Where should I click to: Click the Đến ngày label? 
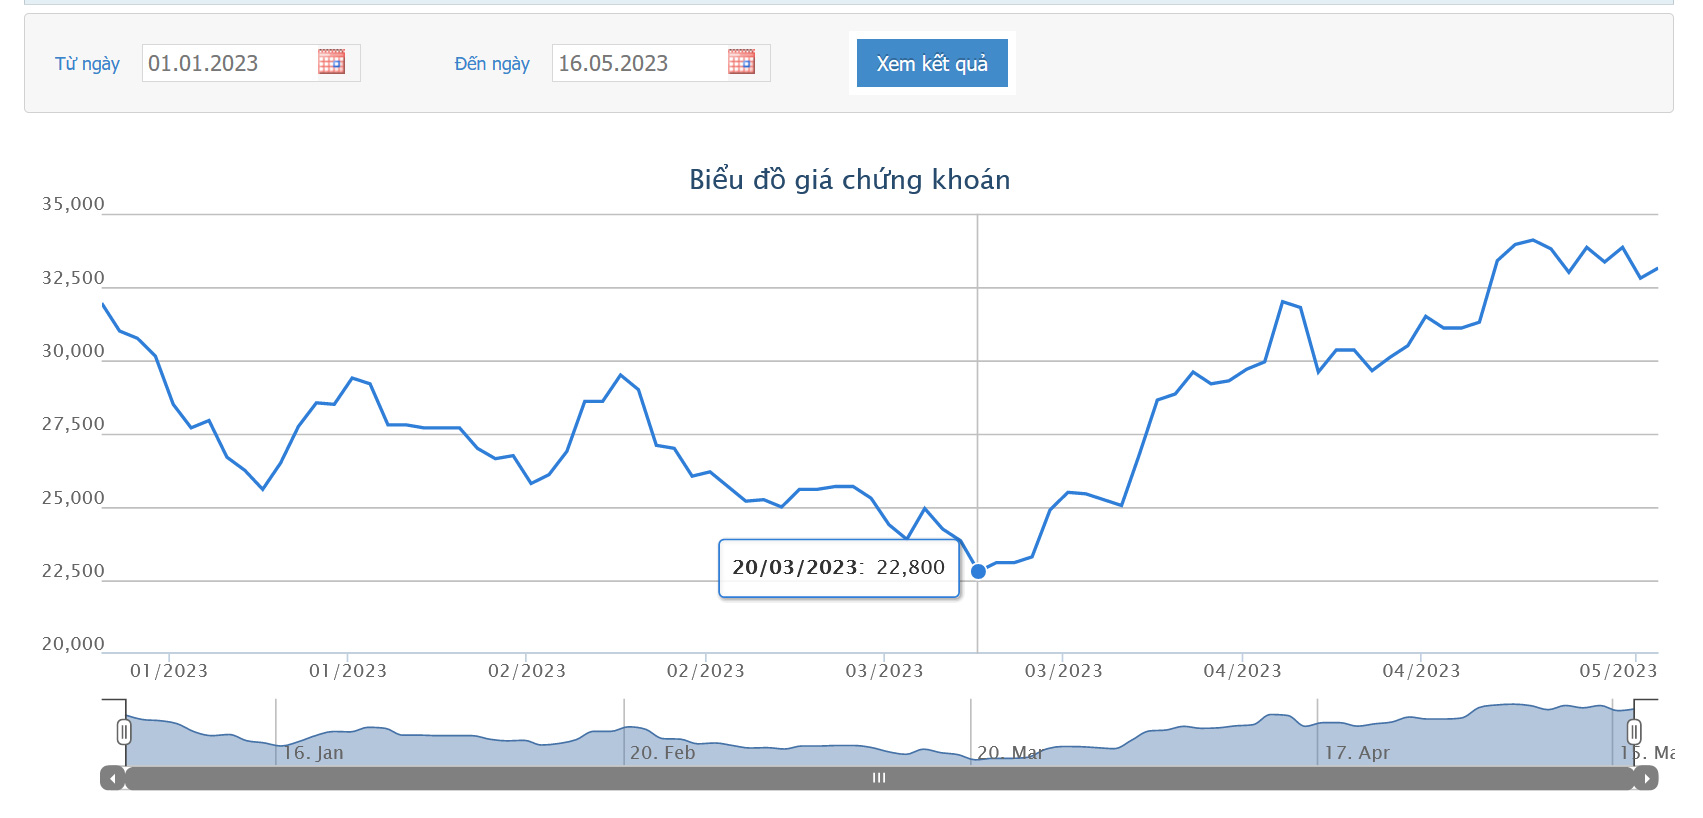point(492,64)
